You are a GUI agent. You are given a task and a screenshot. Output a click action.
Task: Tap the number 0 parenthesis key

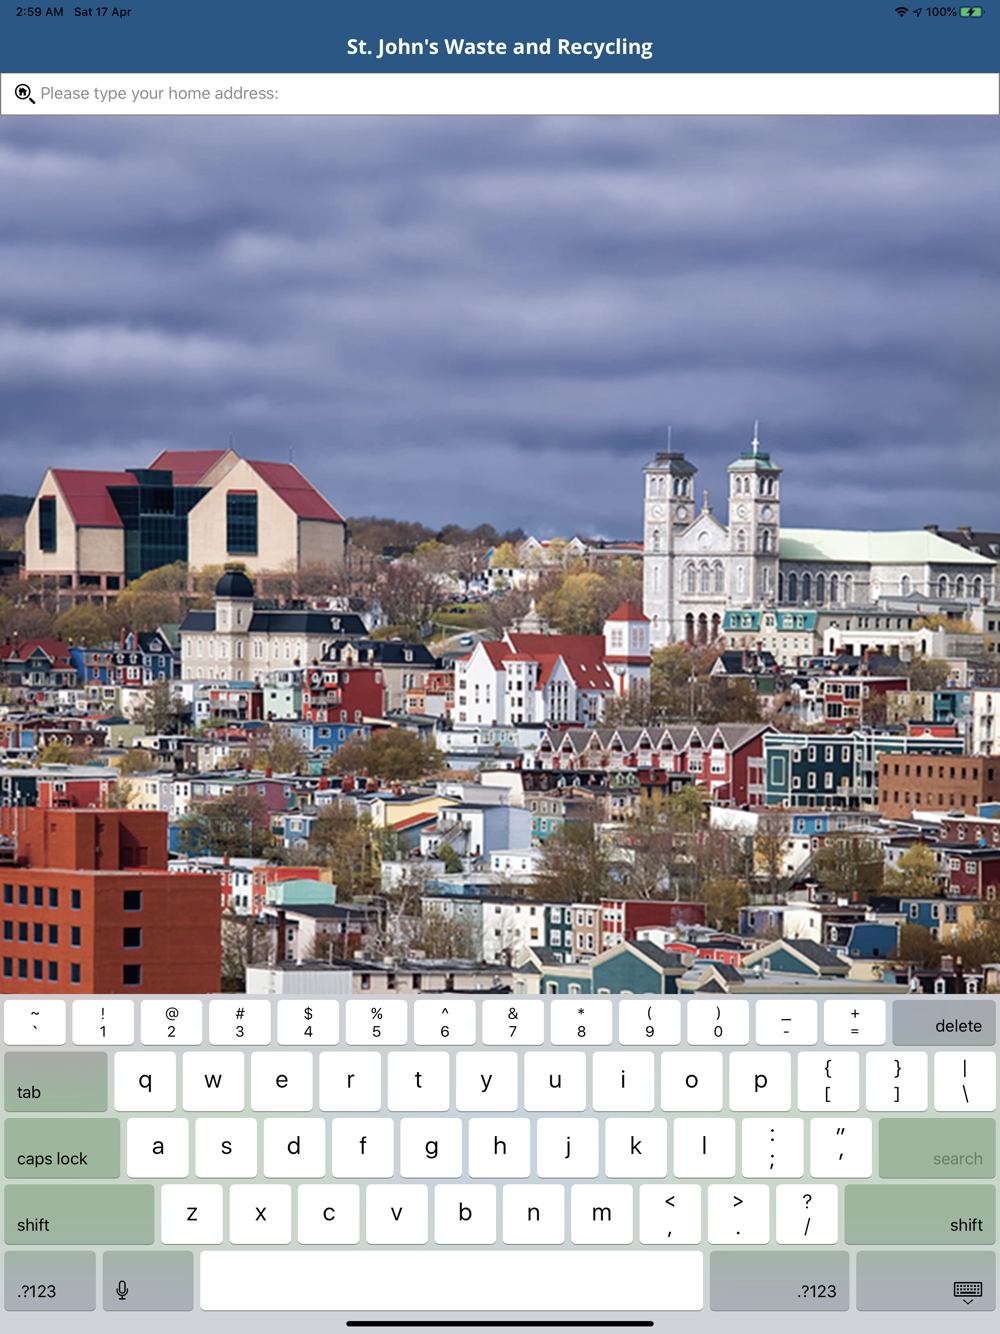tap(718, 1022)
